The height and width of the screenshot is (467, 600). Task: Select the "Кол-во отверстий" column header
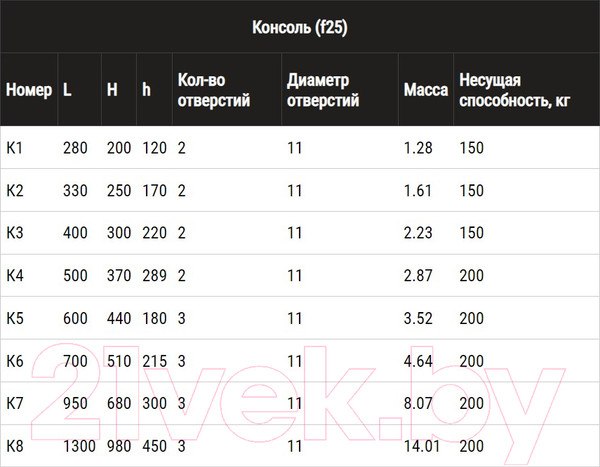pos(213,90)
